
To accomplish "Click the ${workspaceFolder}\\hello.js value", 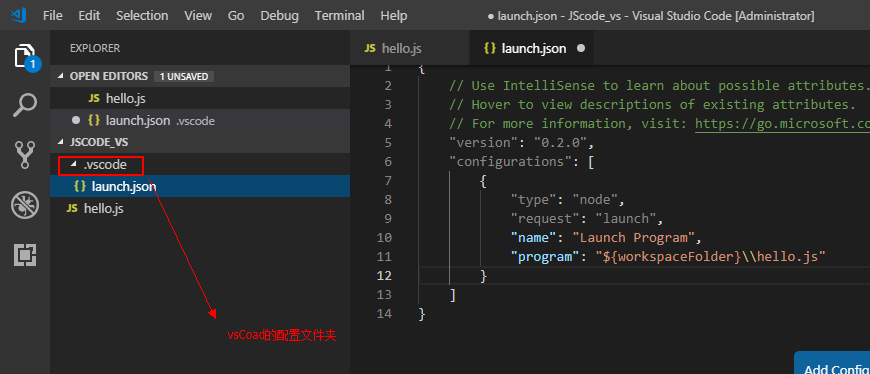I will (x=711, y=257).
